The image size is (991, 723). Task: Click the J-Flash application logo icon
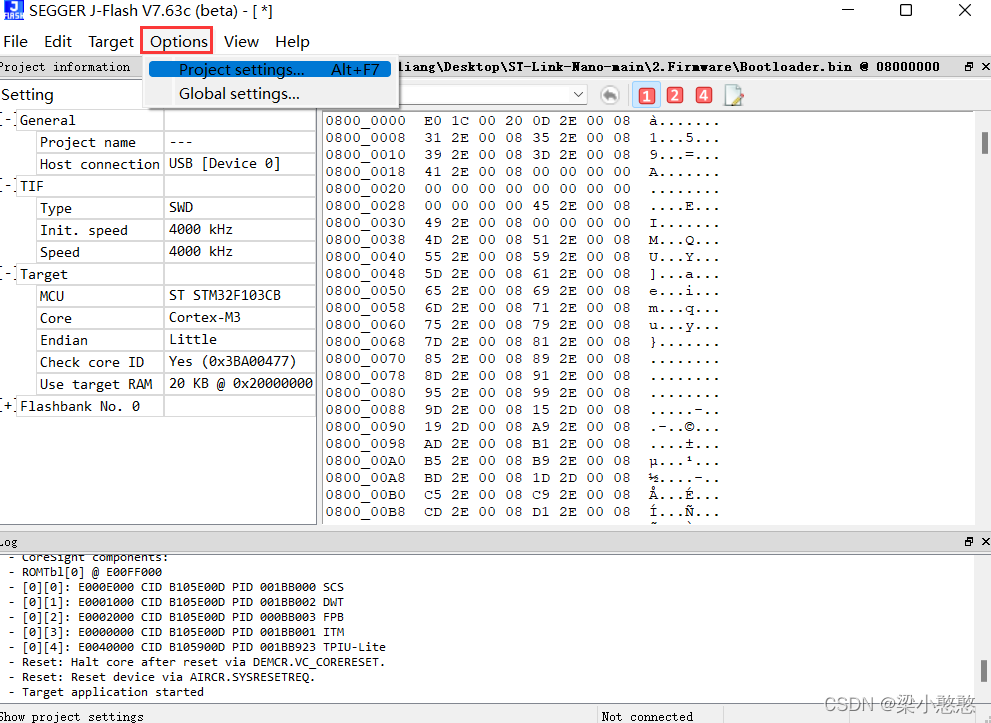(x=13, y=10)
